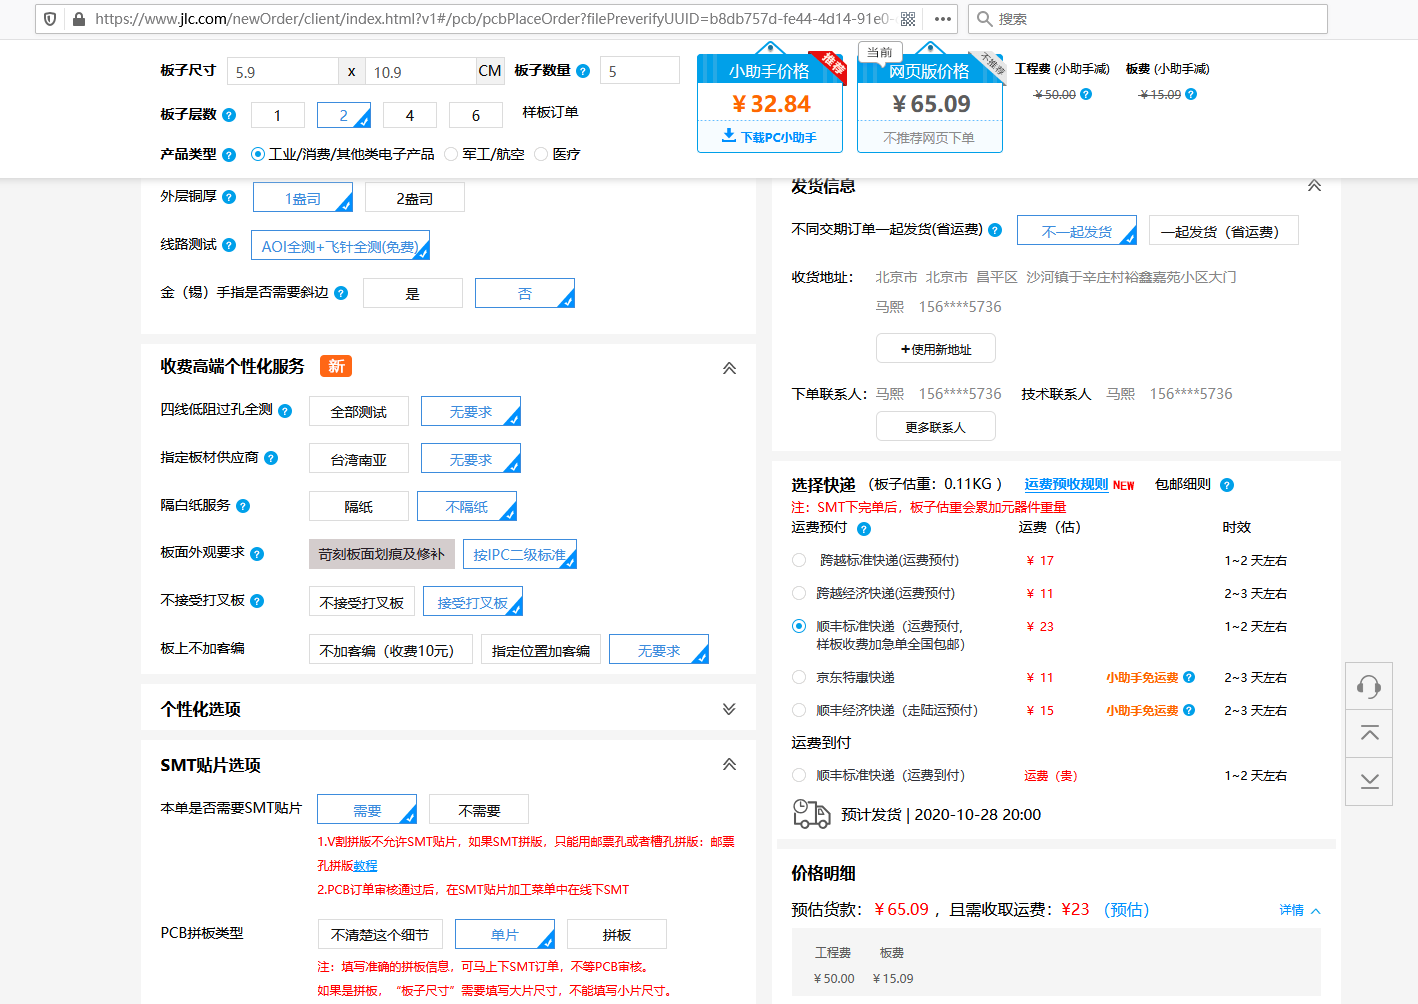Click the shield icon in the address bar

pyautogui.click(x=50, y=18)
